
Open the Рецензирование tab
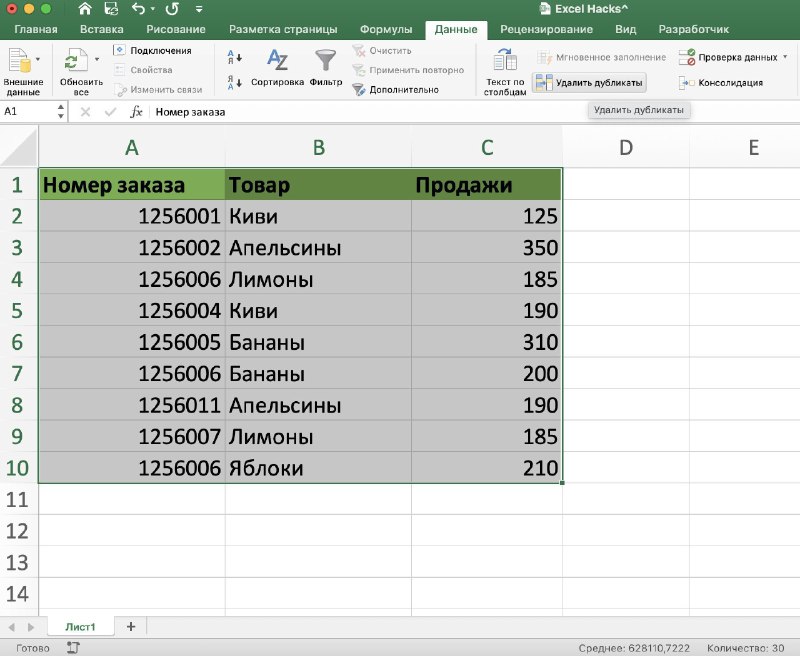pos(546,29)
